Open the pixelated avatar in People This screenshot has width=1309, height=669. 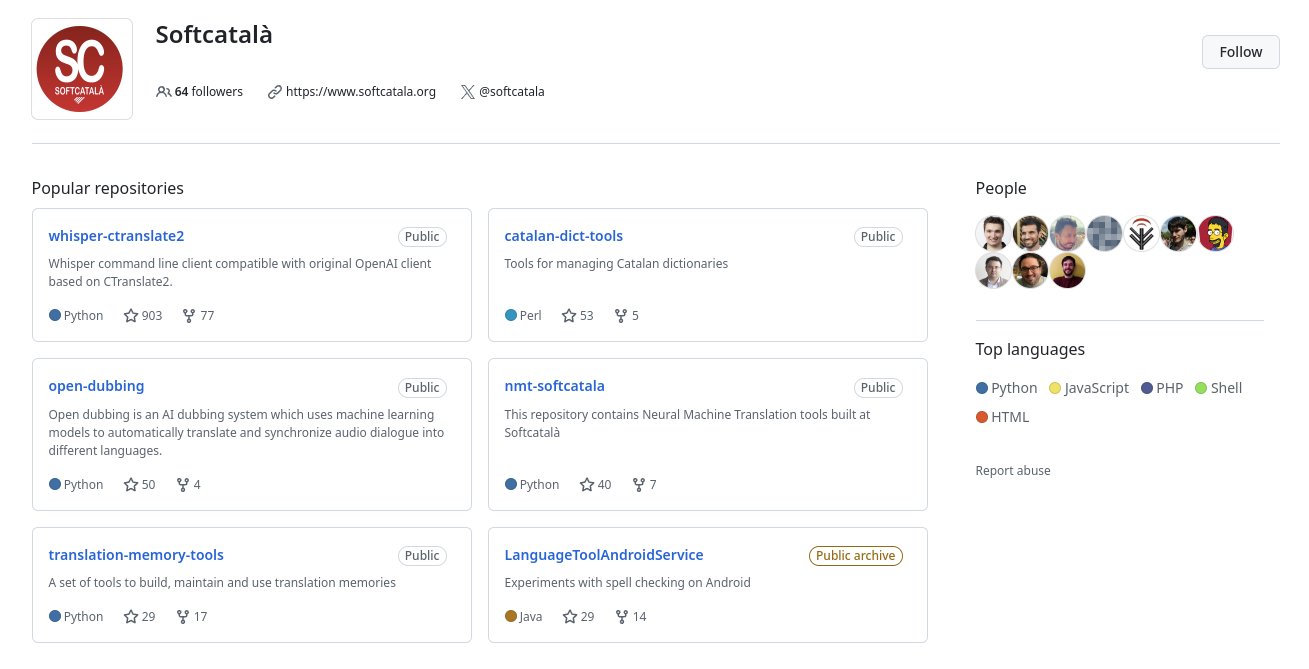pyautogui.click(x=1105, y=233)
